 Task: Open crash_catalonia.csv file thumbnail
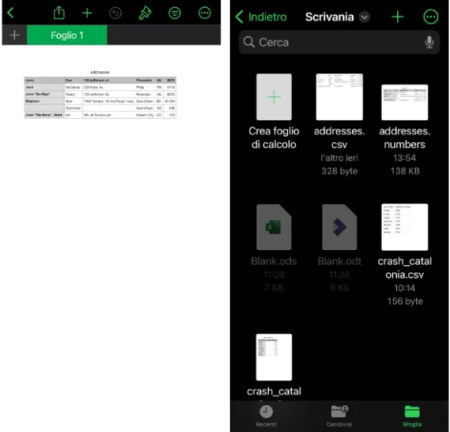(405, 227)
